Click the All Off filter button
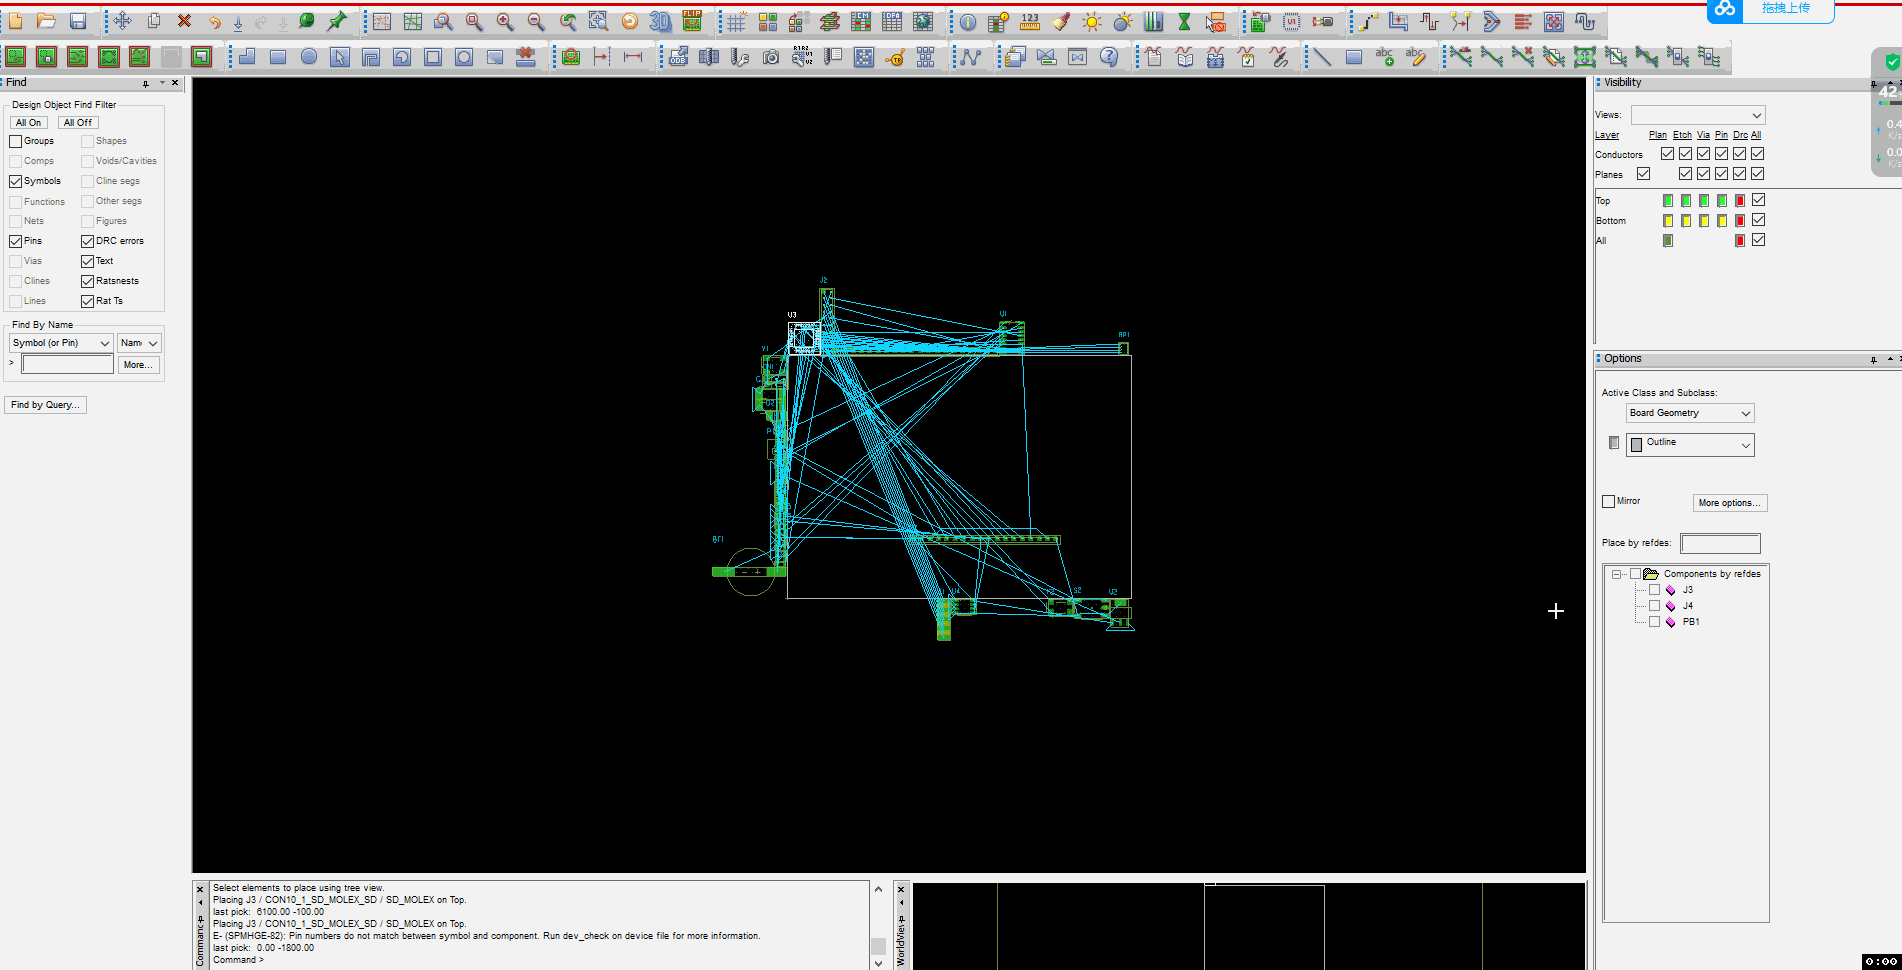This screenshot has width=1902, height=970. [x=78, y=123]
